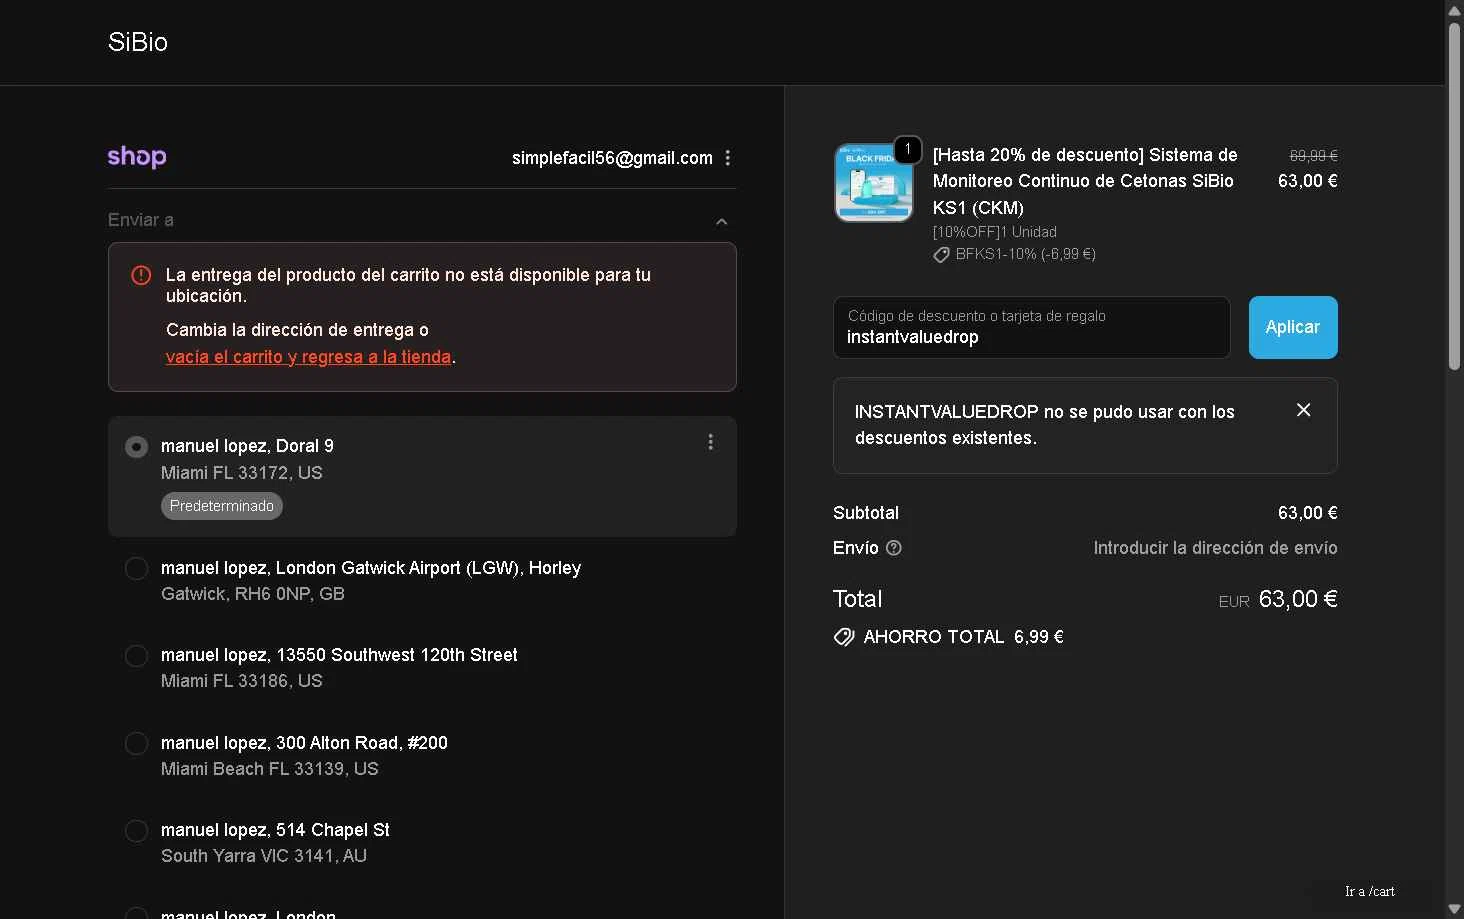Screen dimensions: 1464x919
Task: Open the Shop logo
Action: tap(137, 157)
